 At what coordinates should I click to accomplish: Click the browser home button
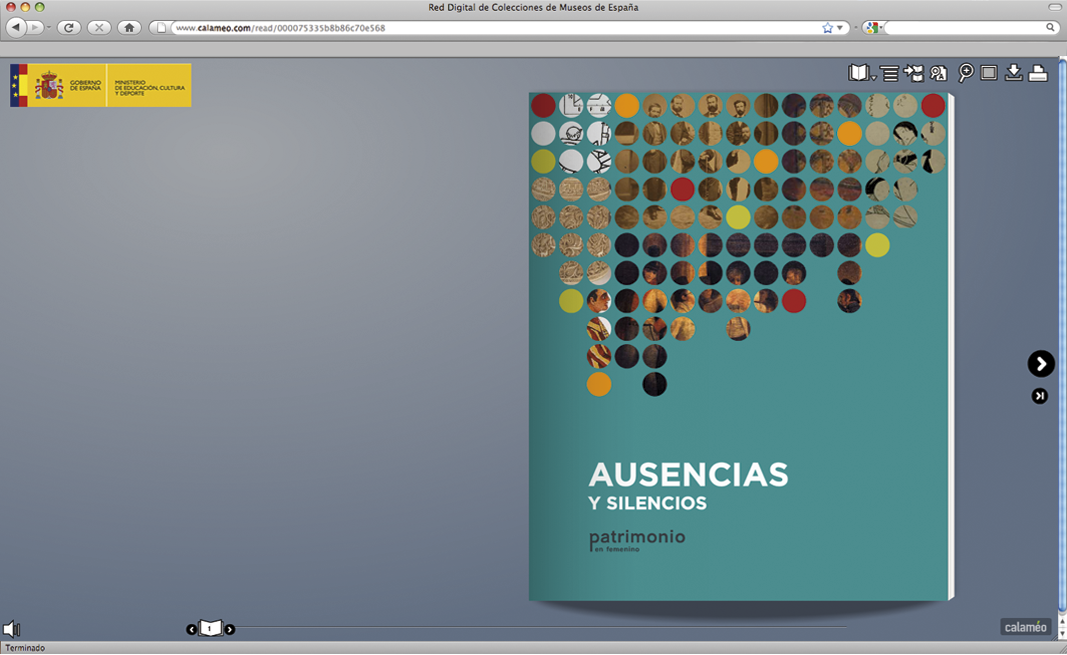[129, 28]
